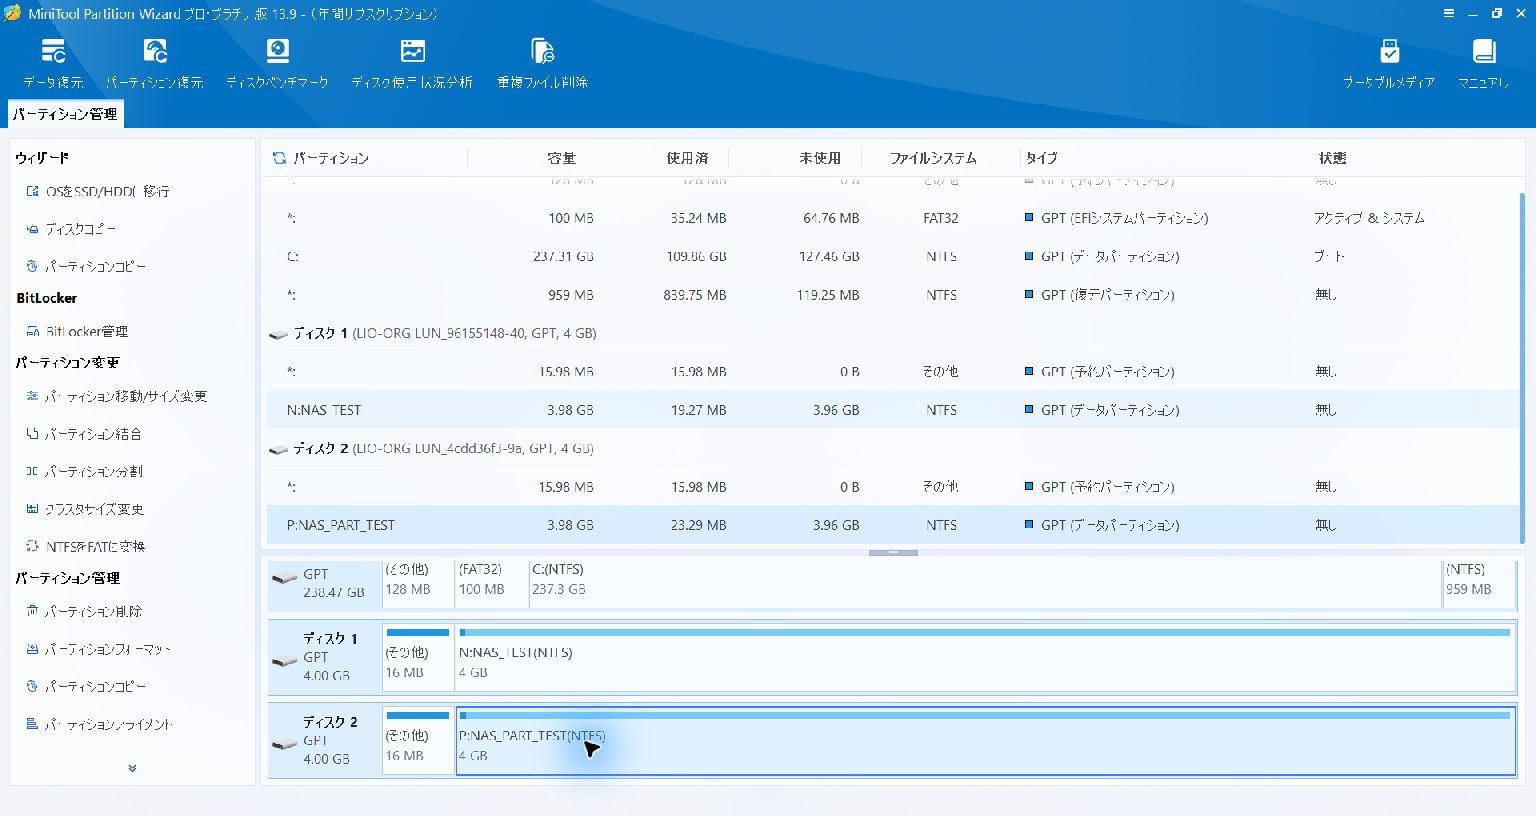Select ディスク 2 label in the disk map

[x=326, y=740]
